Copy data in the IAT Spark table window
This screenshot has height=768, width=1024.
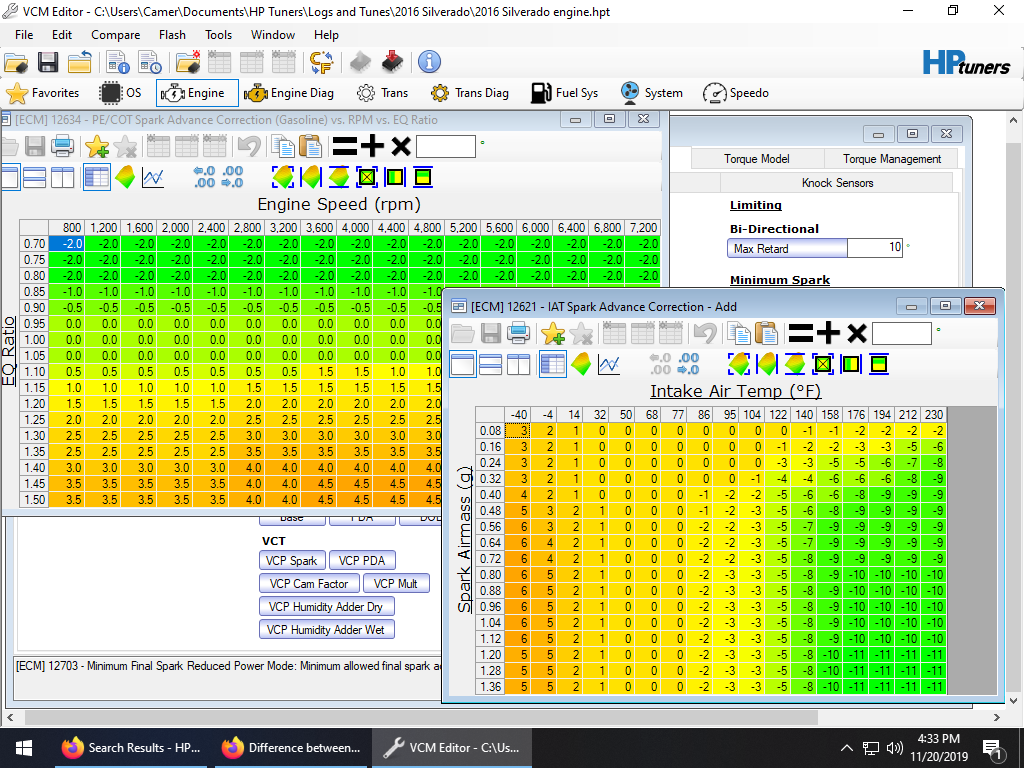(740, 334)
